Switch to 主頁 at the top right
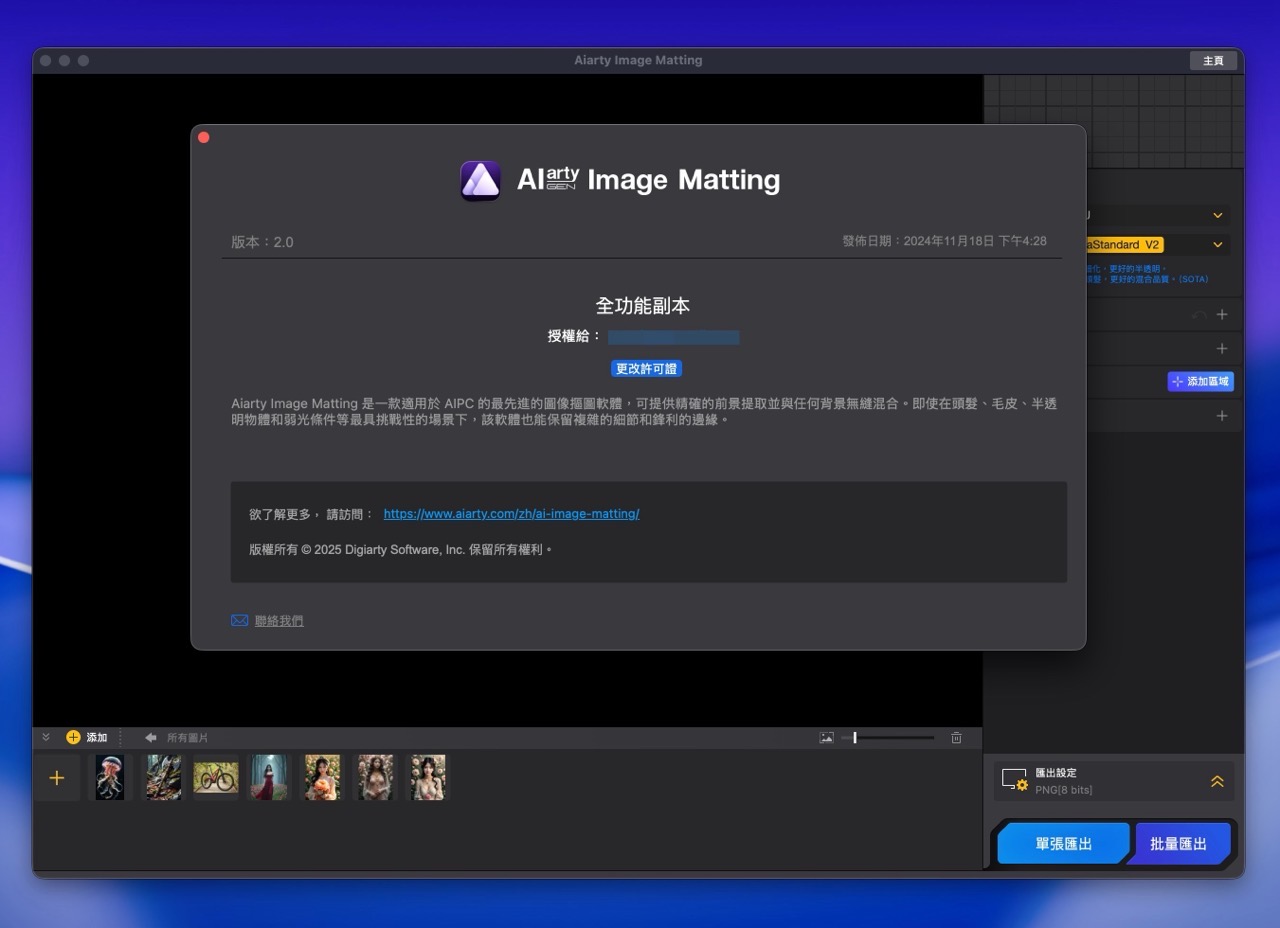This screenshot has height=928, width=1280. click(1213, 60)
